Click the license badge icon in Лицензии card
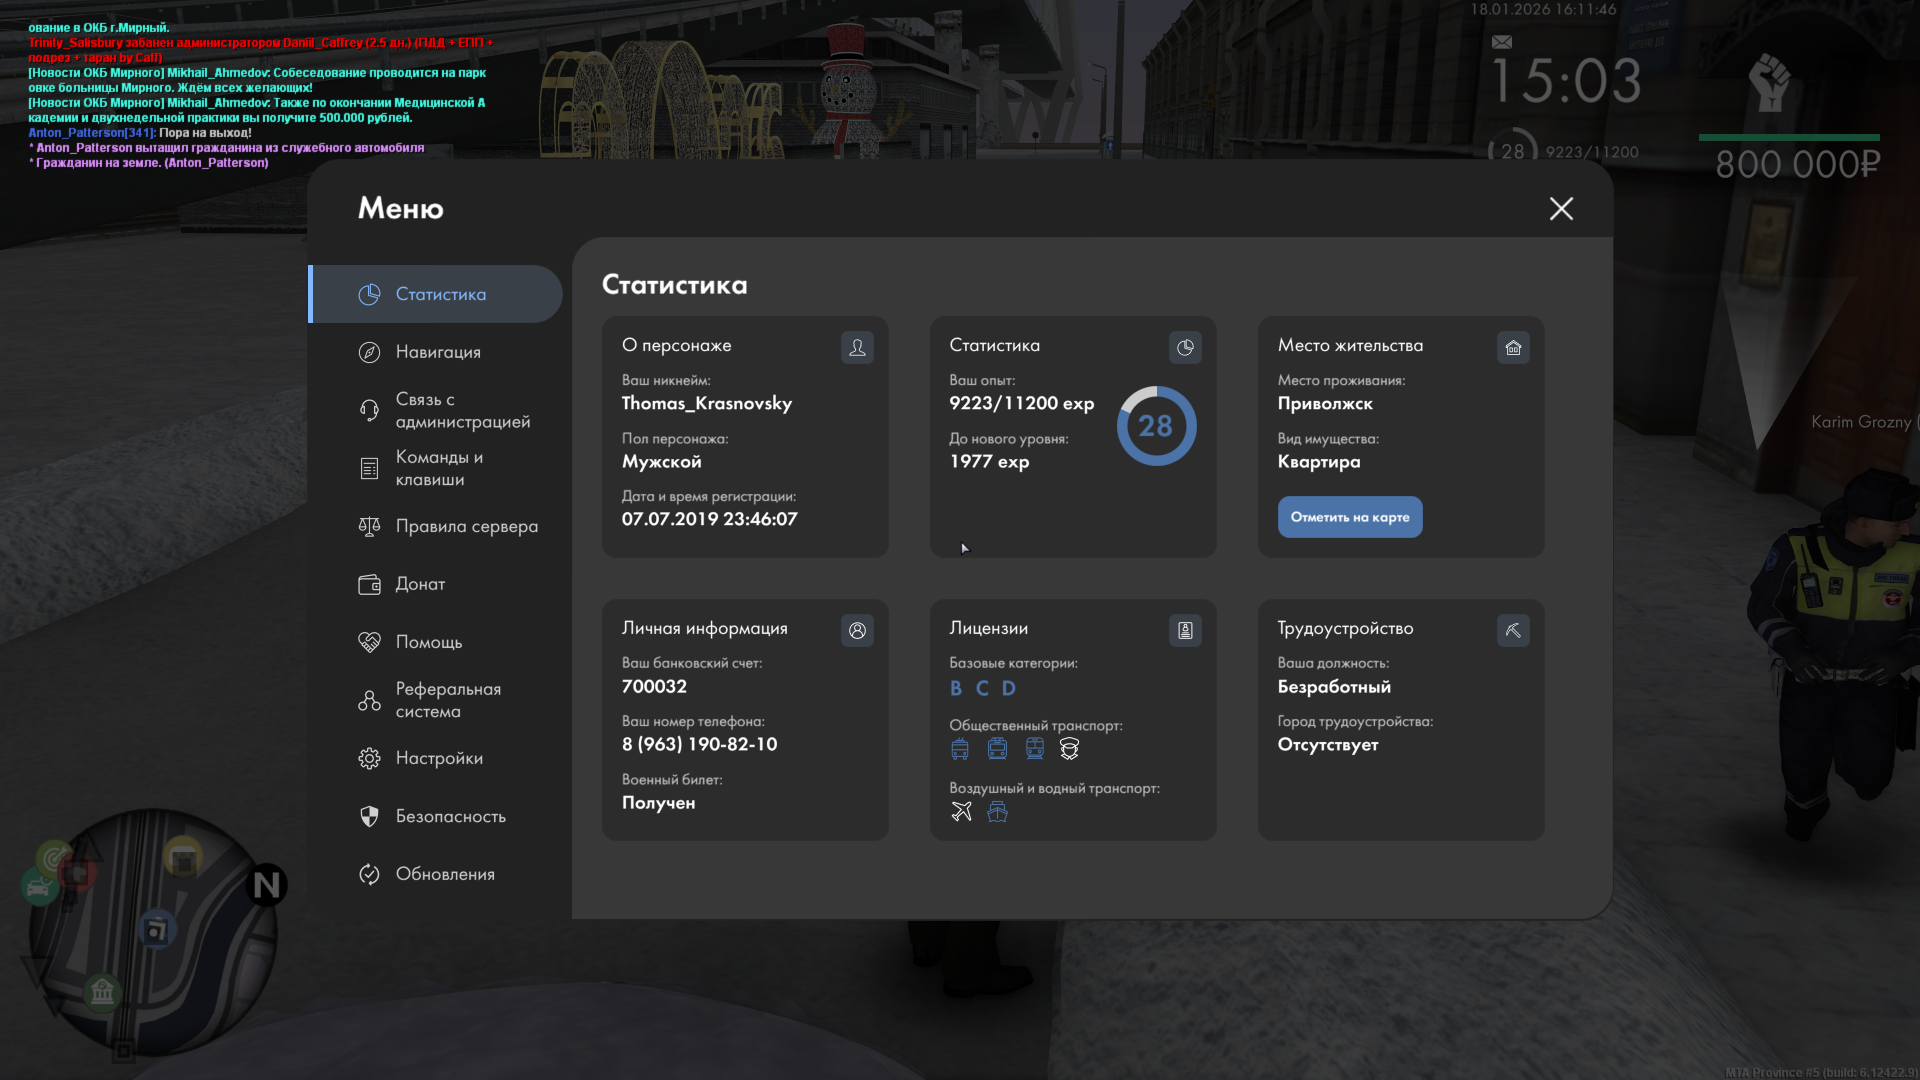The height and width of the screenshot is (1080, 1920). click(1185, 630)
